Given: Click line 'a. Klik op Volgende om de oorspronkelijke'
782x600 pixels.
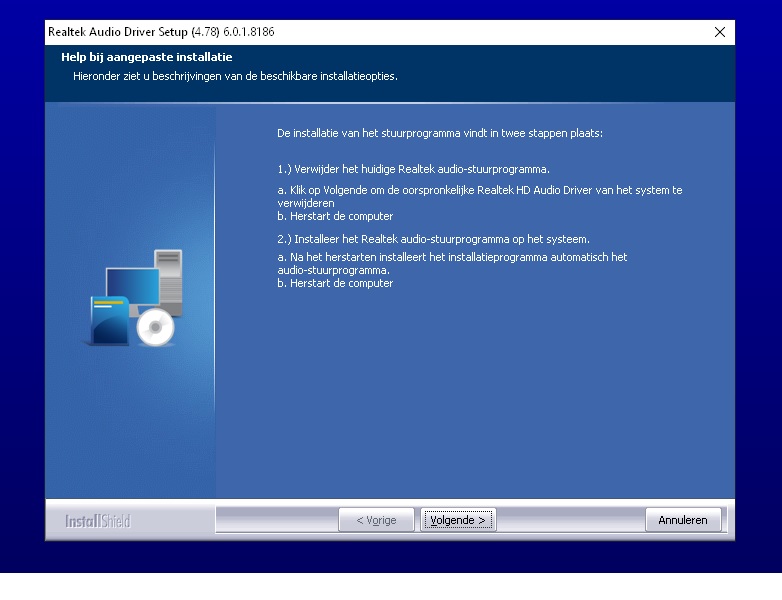Looking at the screenshot, I should [376, 190].
